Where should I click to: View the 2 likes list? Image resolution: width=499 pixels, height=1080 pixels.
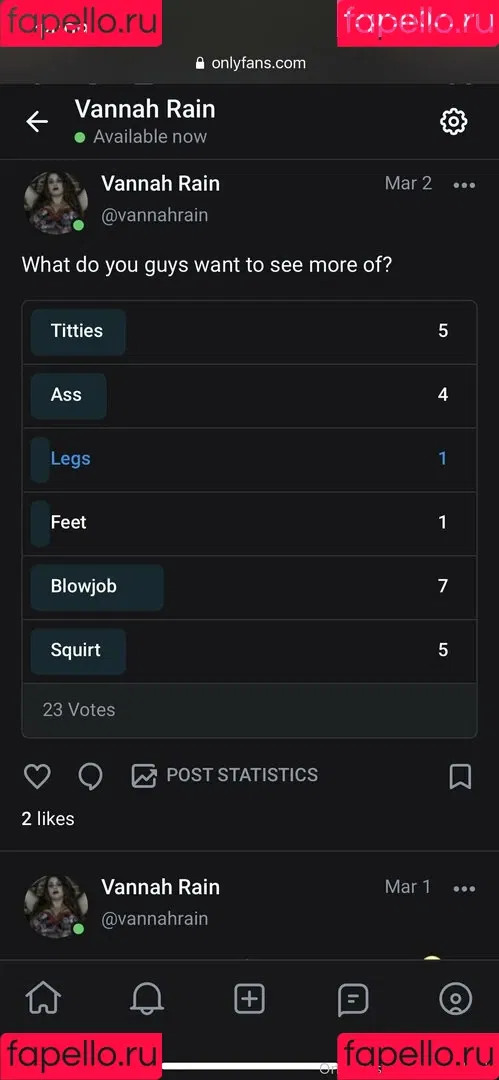click(x=48, y=819)
